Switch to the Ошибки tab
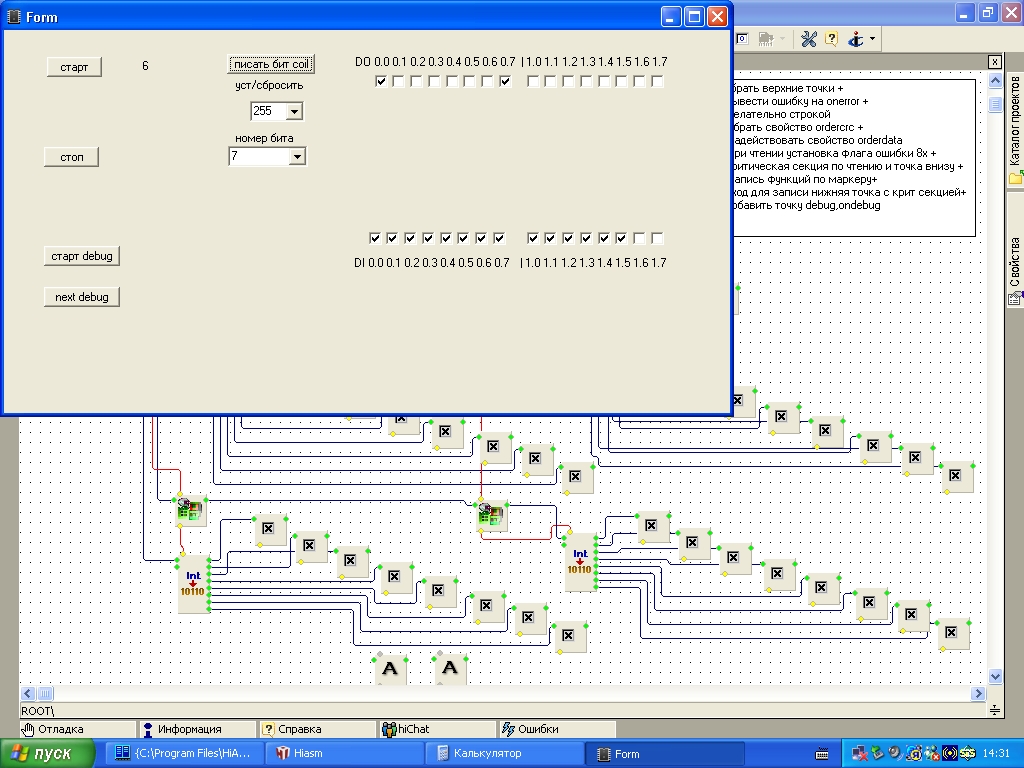This screenshot has height=768, width=1024. 557,729
